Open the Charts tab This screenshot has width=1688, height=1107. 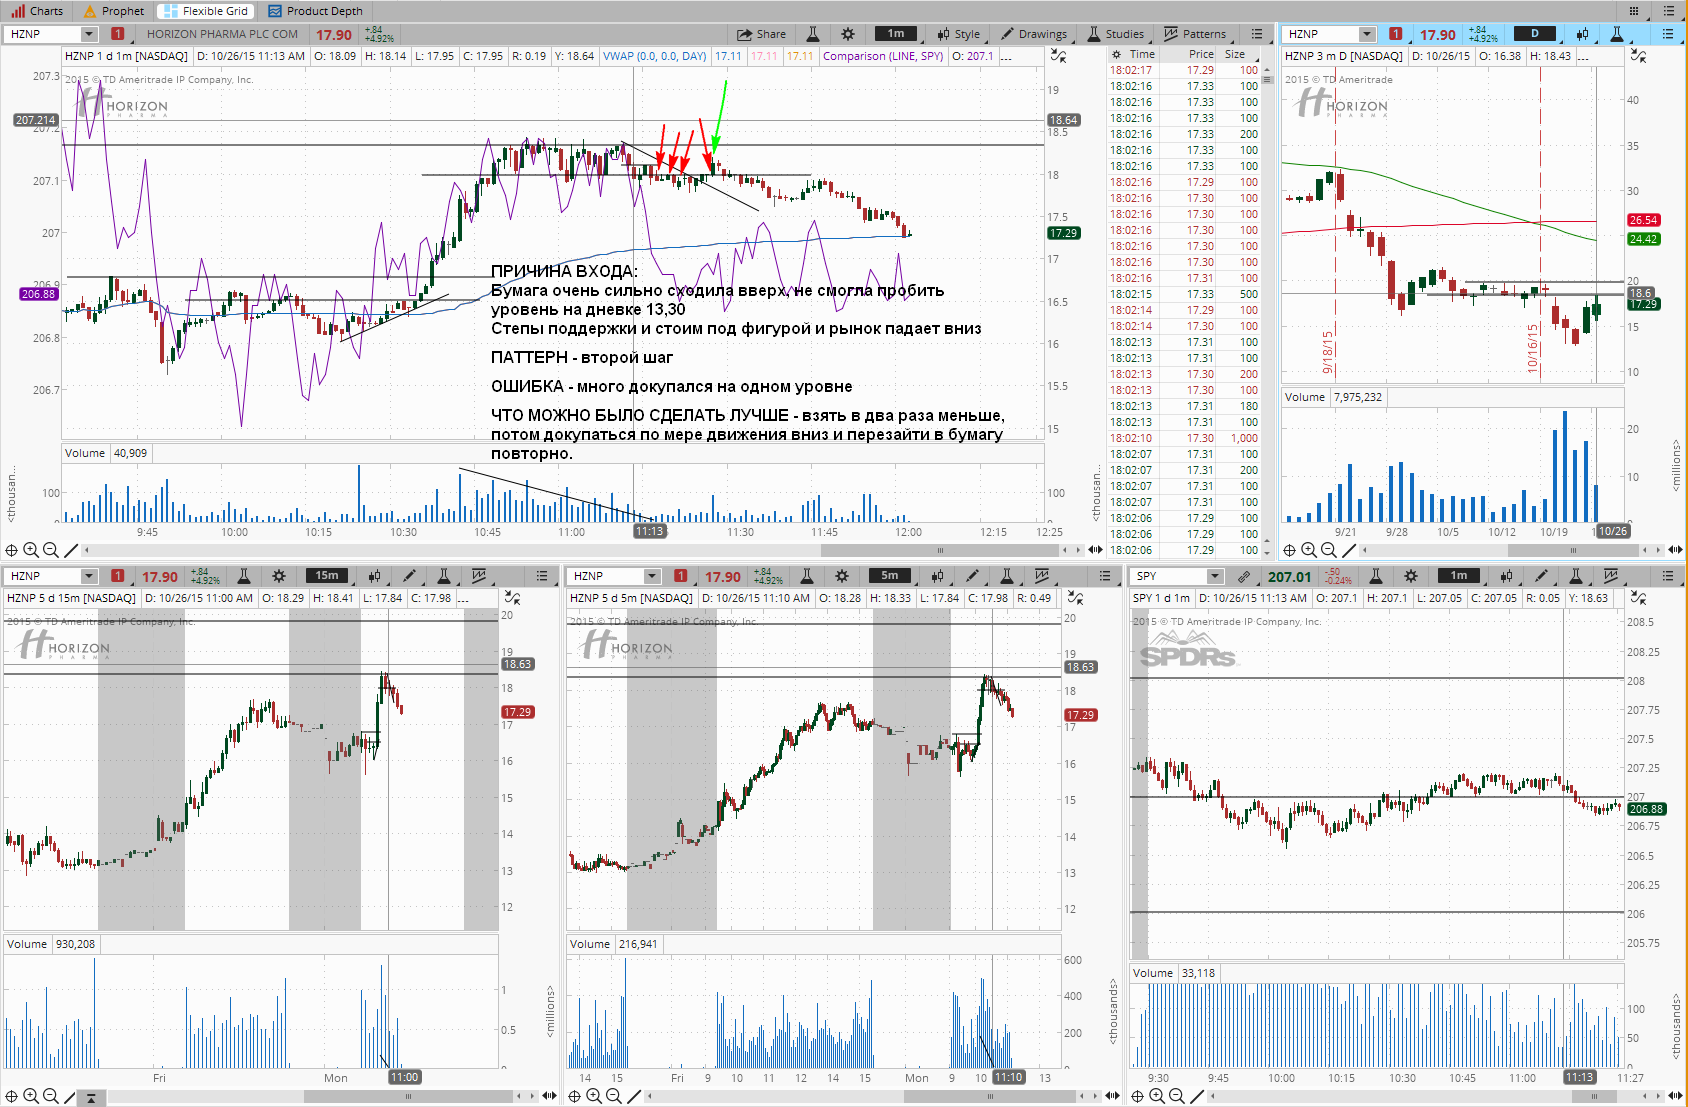click(37, 11)
